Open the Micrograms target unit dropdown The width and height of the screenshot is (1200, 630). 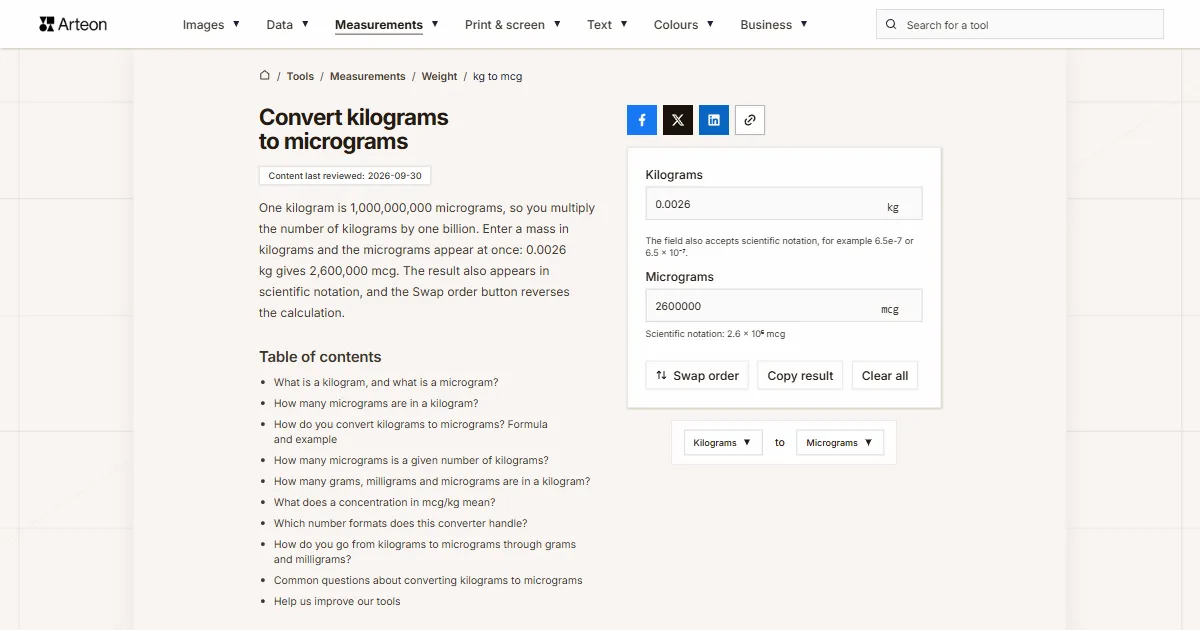(x=840, y=443)
